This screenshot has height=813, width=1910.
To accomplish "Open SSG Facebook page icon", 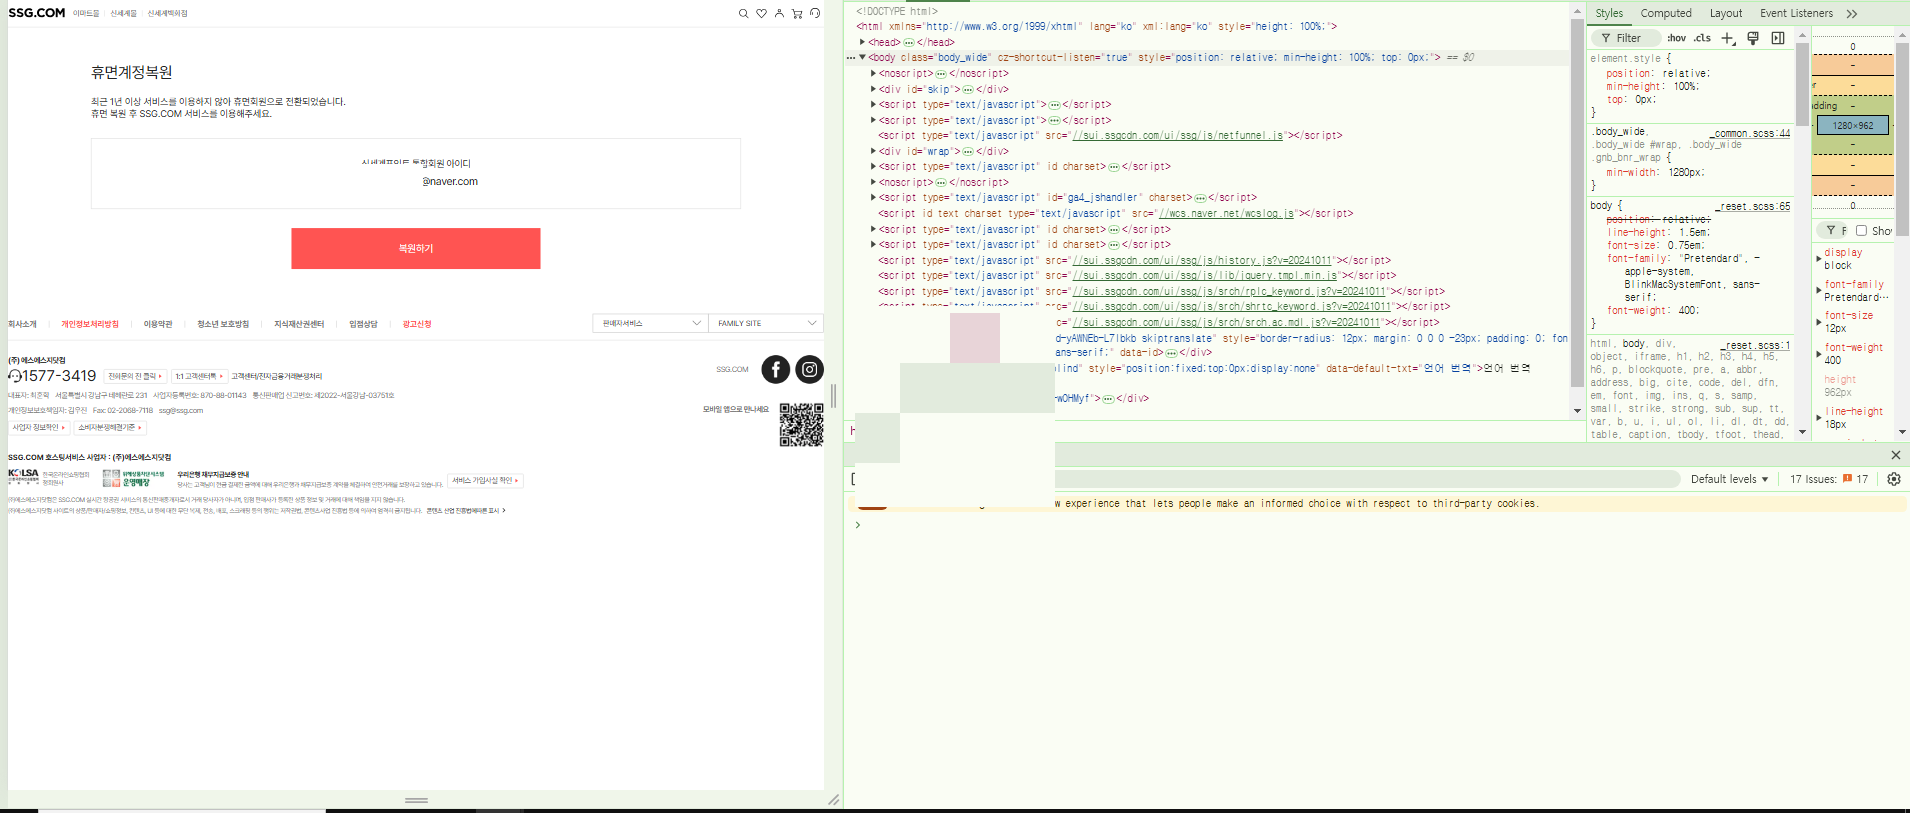I will point(776,369).
